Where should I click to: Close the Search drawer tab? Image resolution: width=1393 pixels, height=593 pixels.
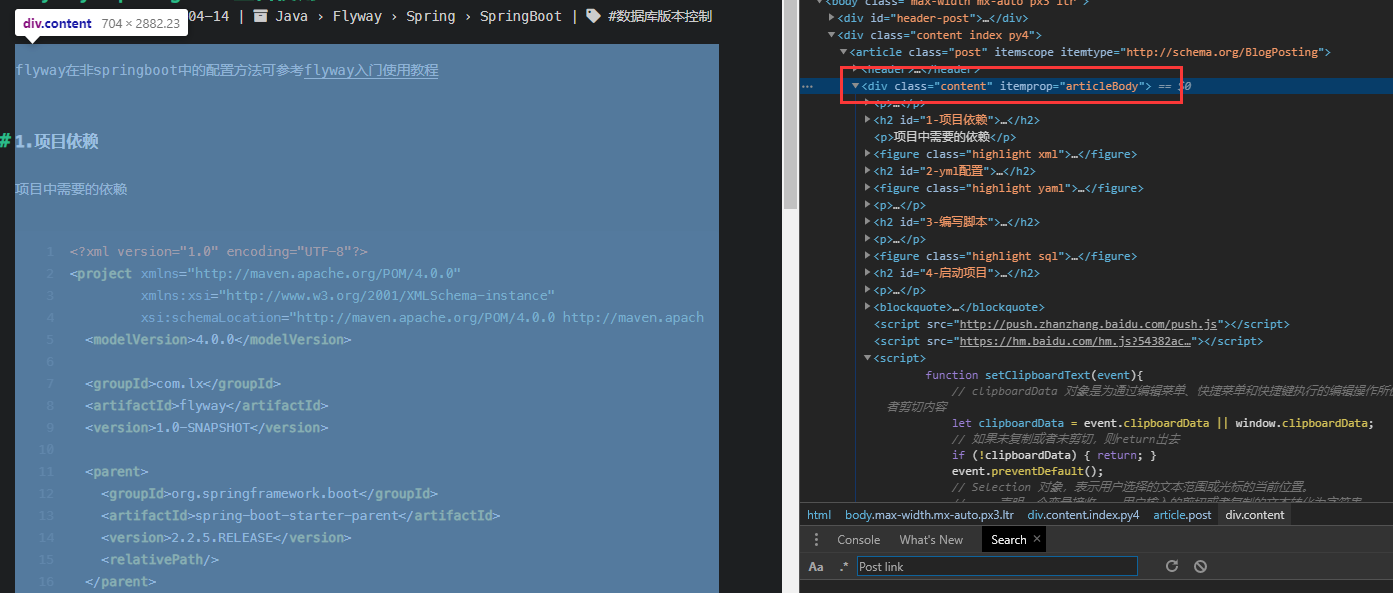coord(1037,539)
